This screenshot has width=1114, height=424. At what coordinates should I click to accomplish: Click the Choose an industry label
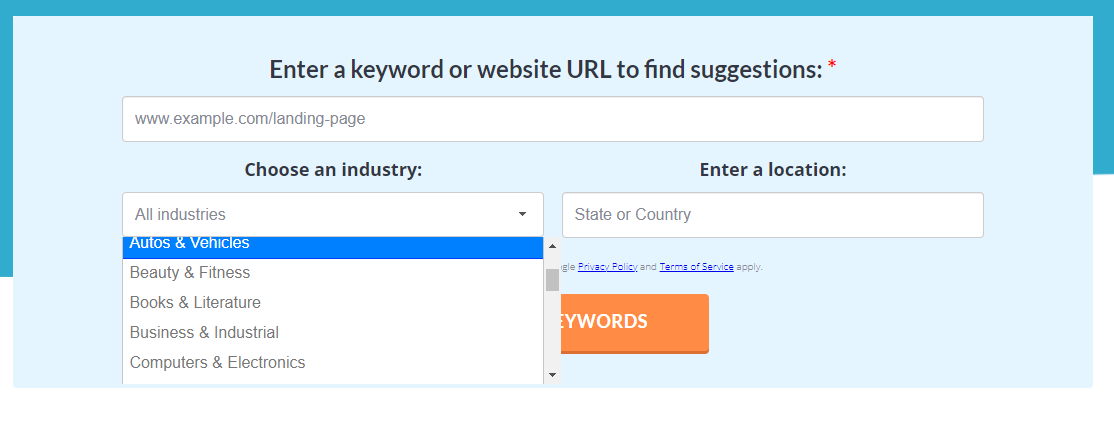(333, 170)
